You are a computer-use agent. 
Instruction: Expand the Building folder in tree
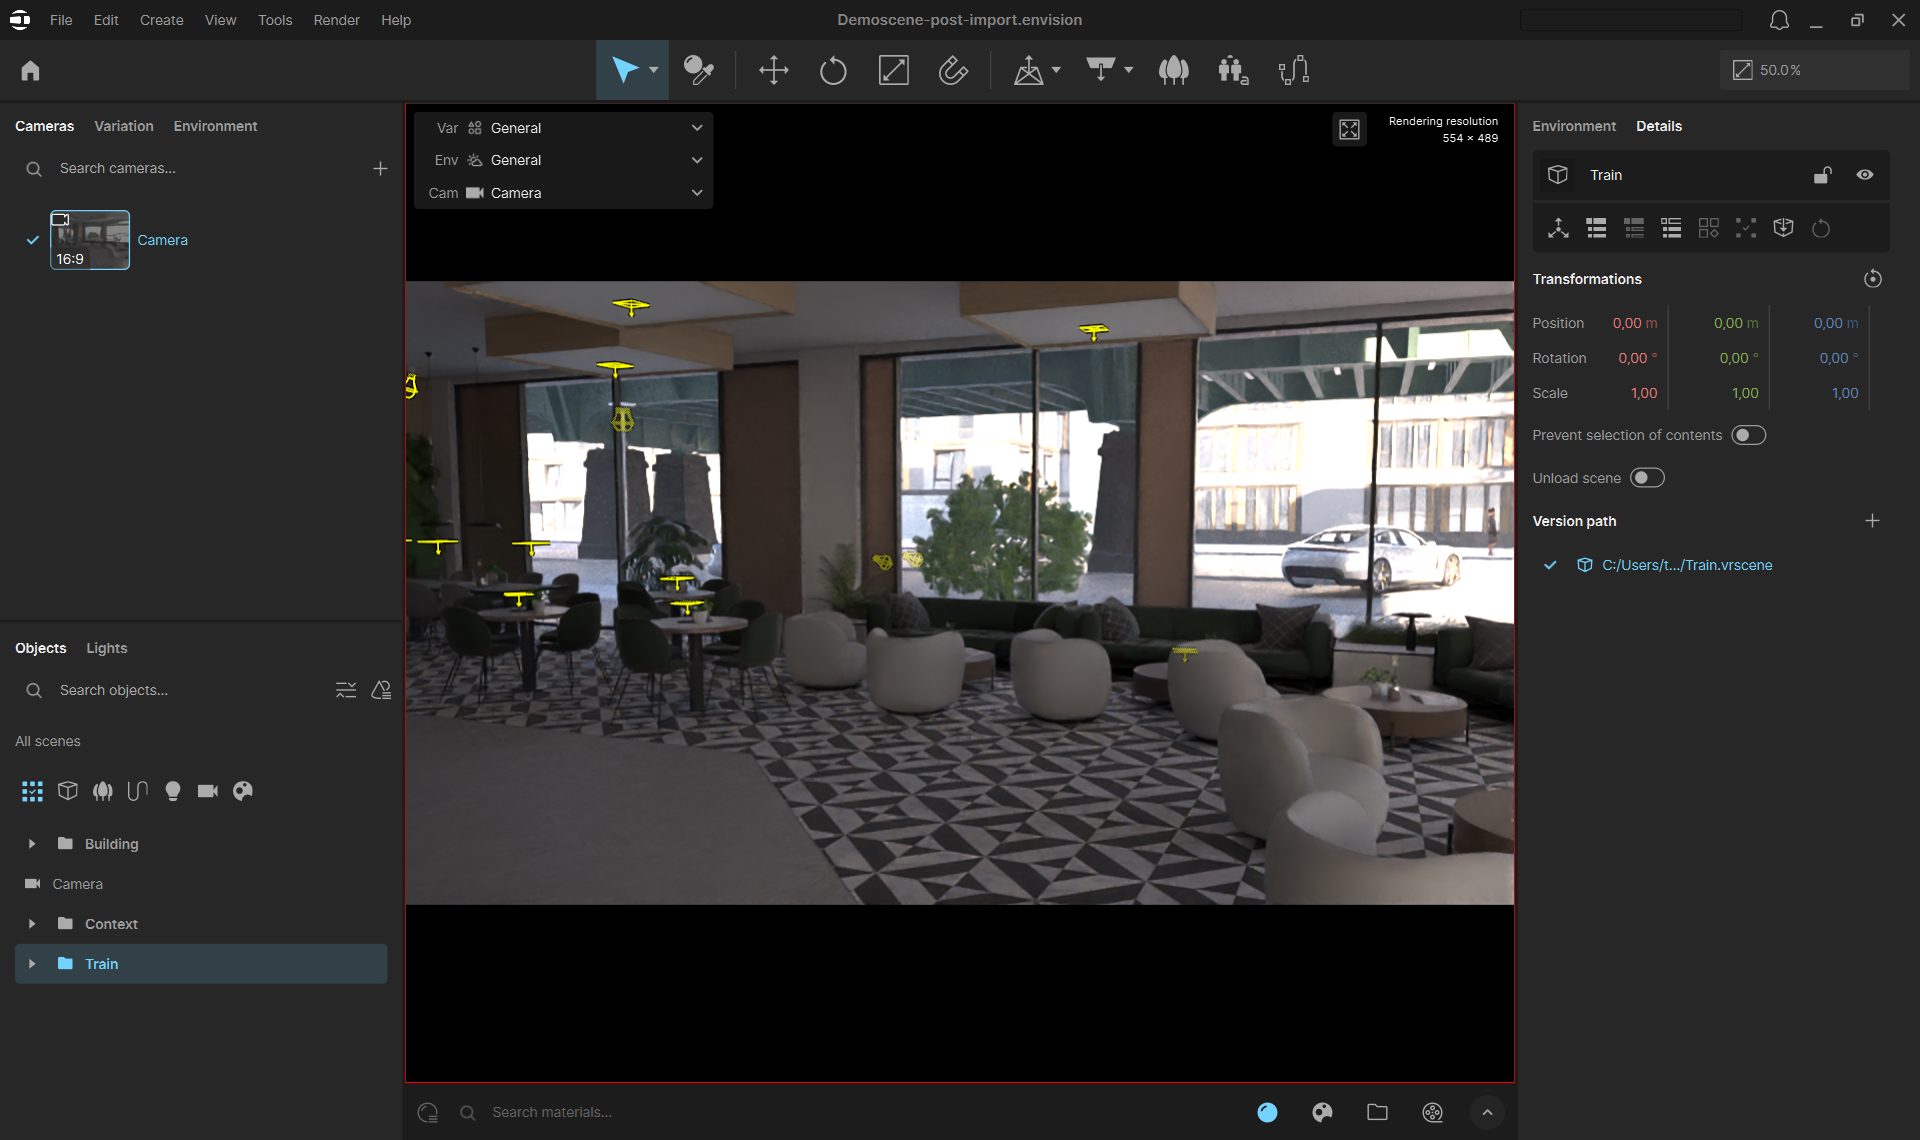pos(32,844)
